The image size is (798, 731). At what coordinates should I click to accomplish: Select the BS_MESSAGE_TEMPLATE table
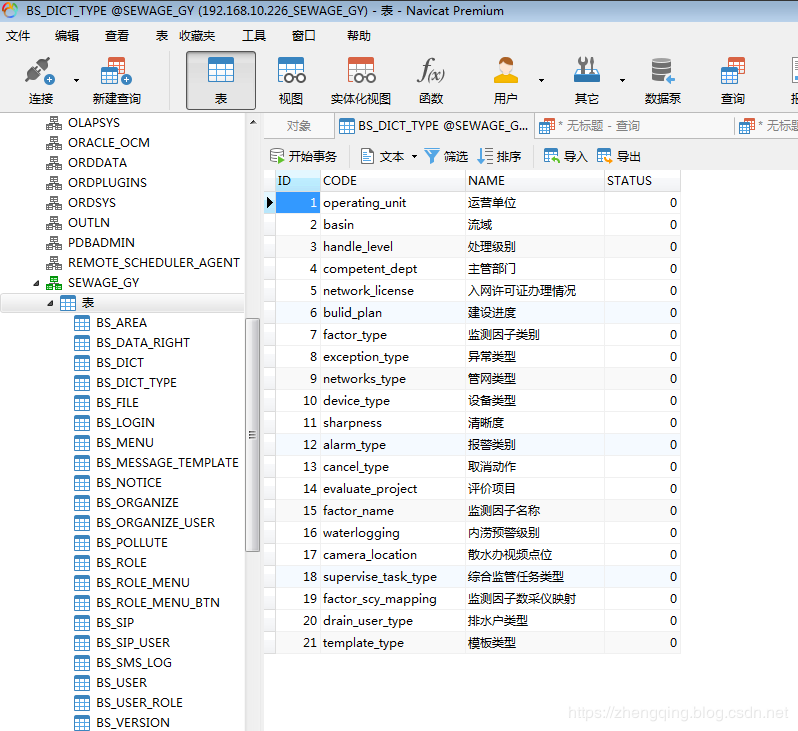click(167, 463)
